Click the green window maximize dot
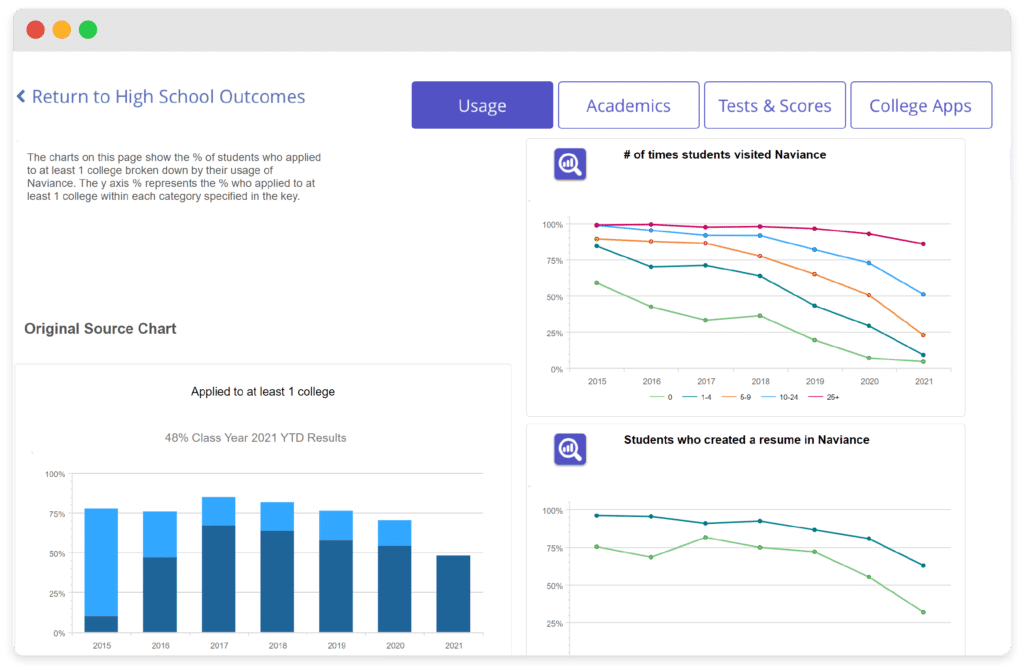The height and width of the screenshot is (672, 1024). 88,29
